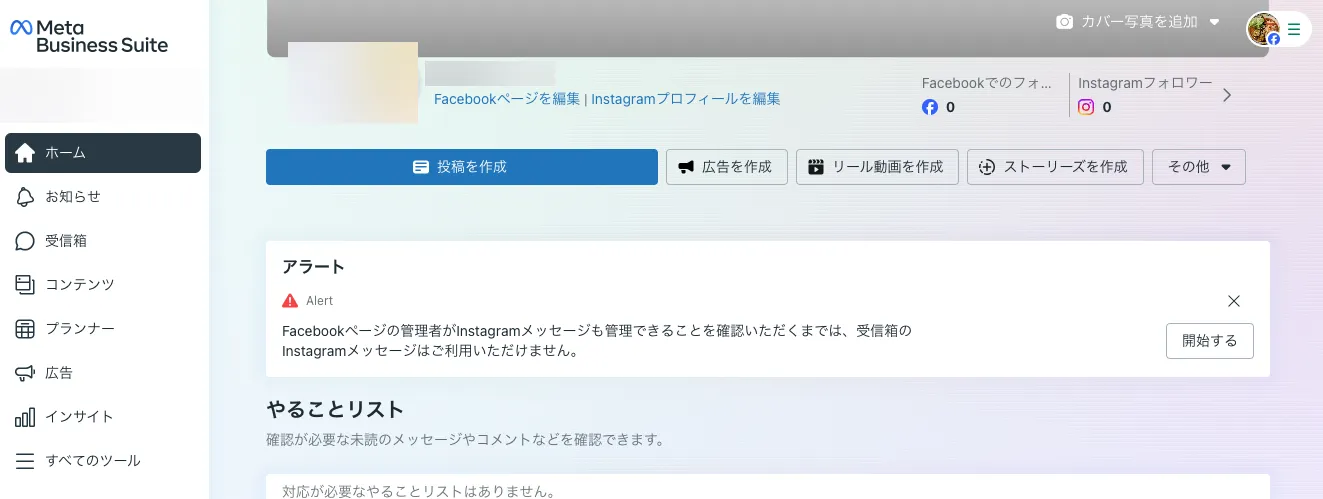This screenshot has height=499, width=1323.
Task: Click the hamburger icon beside すべてのツール
Action: click(25, 461)
